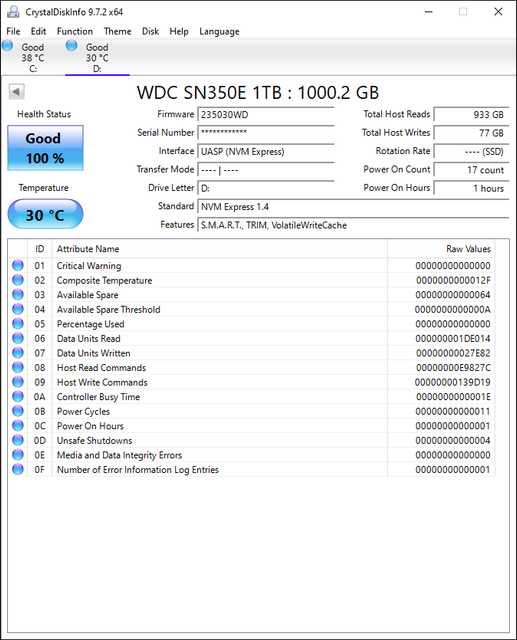Click raw value 000000000012F
Screen dimensions: 517x640
point(453,280)
